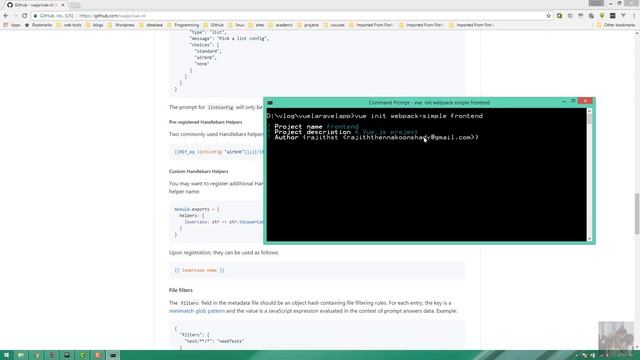This screenshot has width=640, height=360.
Task: Click Command Prompt scrollbar up arrow
Action: 589,111
